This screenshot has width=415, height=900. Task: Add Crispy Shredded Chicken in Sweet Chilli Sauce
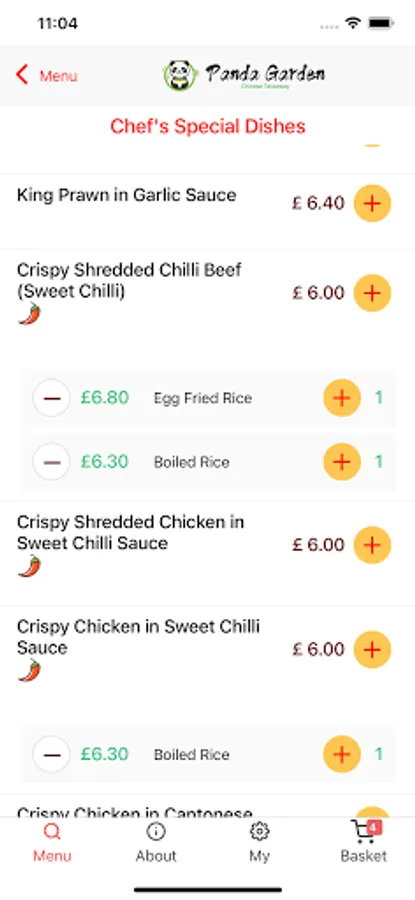click(x=372, y=545)
